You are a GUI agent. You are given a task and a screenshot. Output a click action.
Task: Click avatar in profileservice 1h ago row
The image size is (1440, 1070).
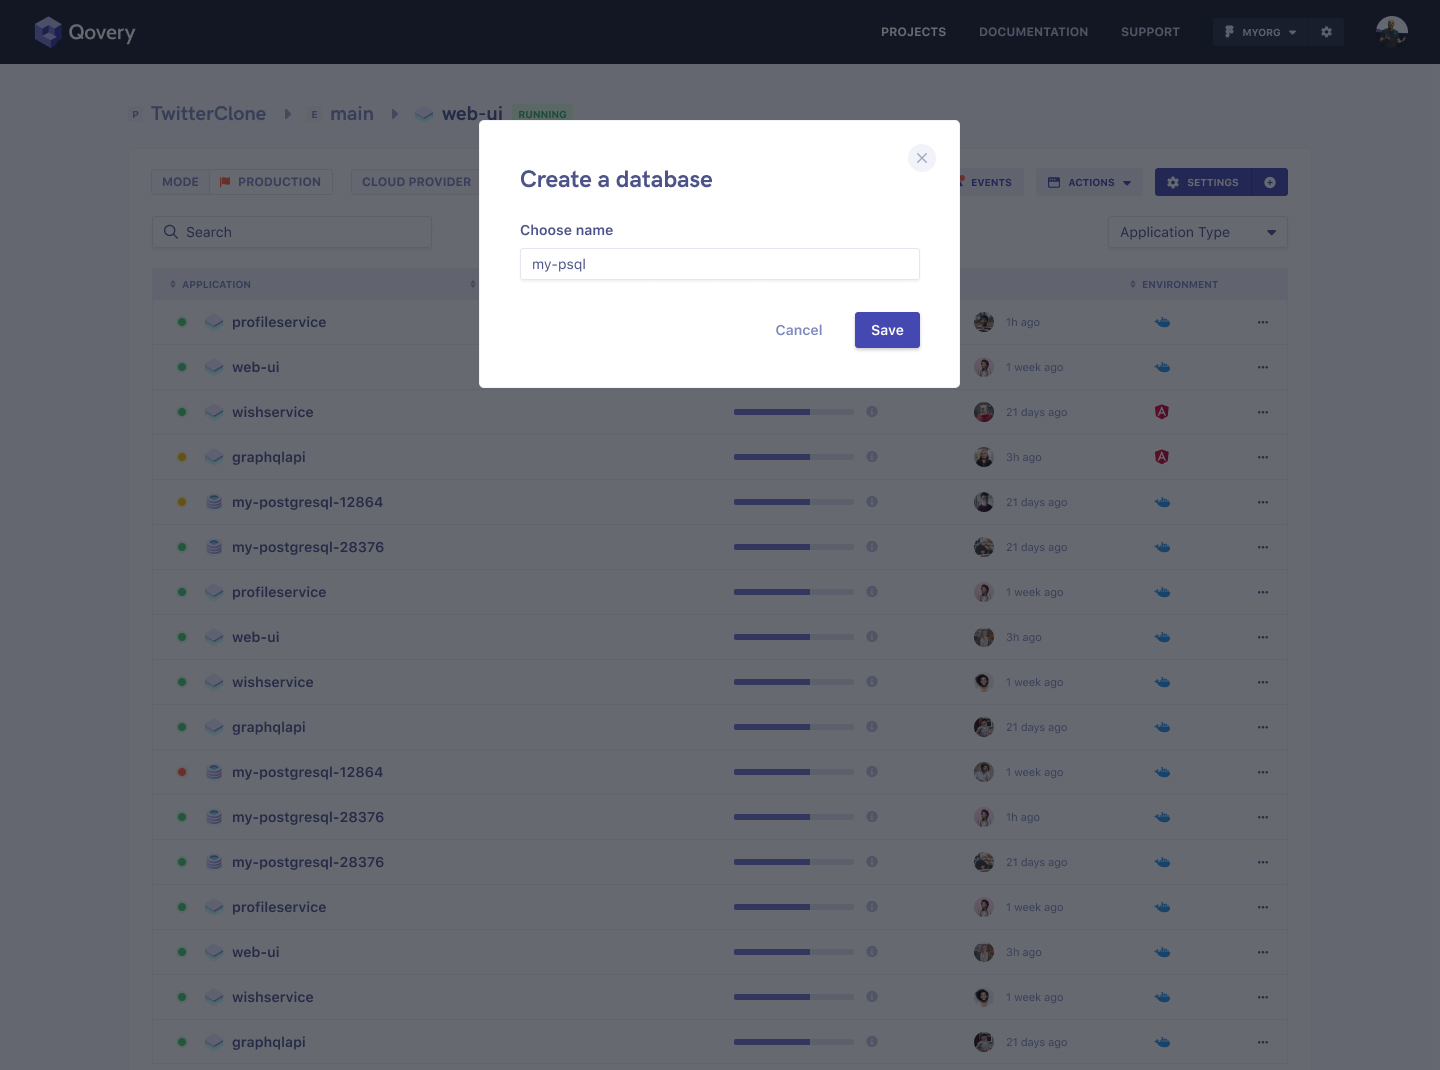[984, 322]
